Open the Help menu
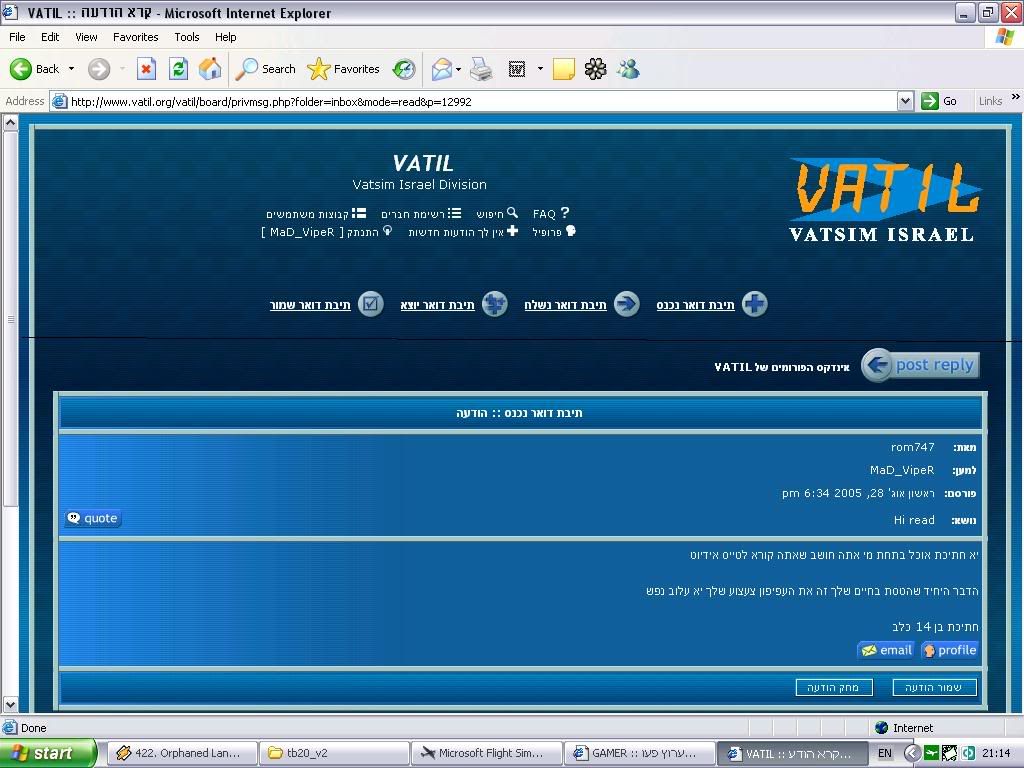The height and width of the screenshot is (768, 1024). coord(225,37)
